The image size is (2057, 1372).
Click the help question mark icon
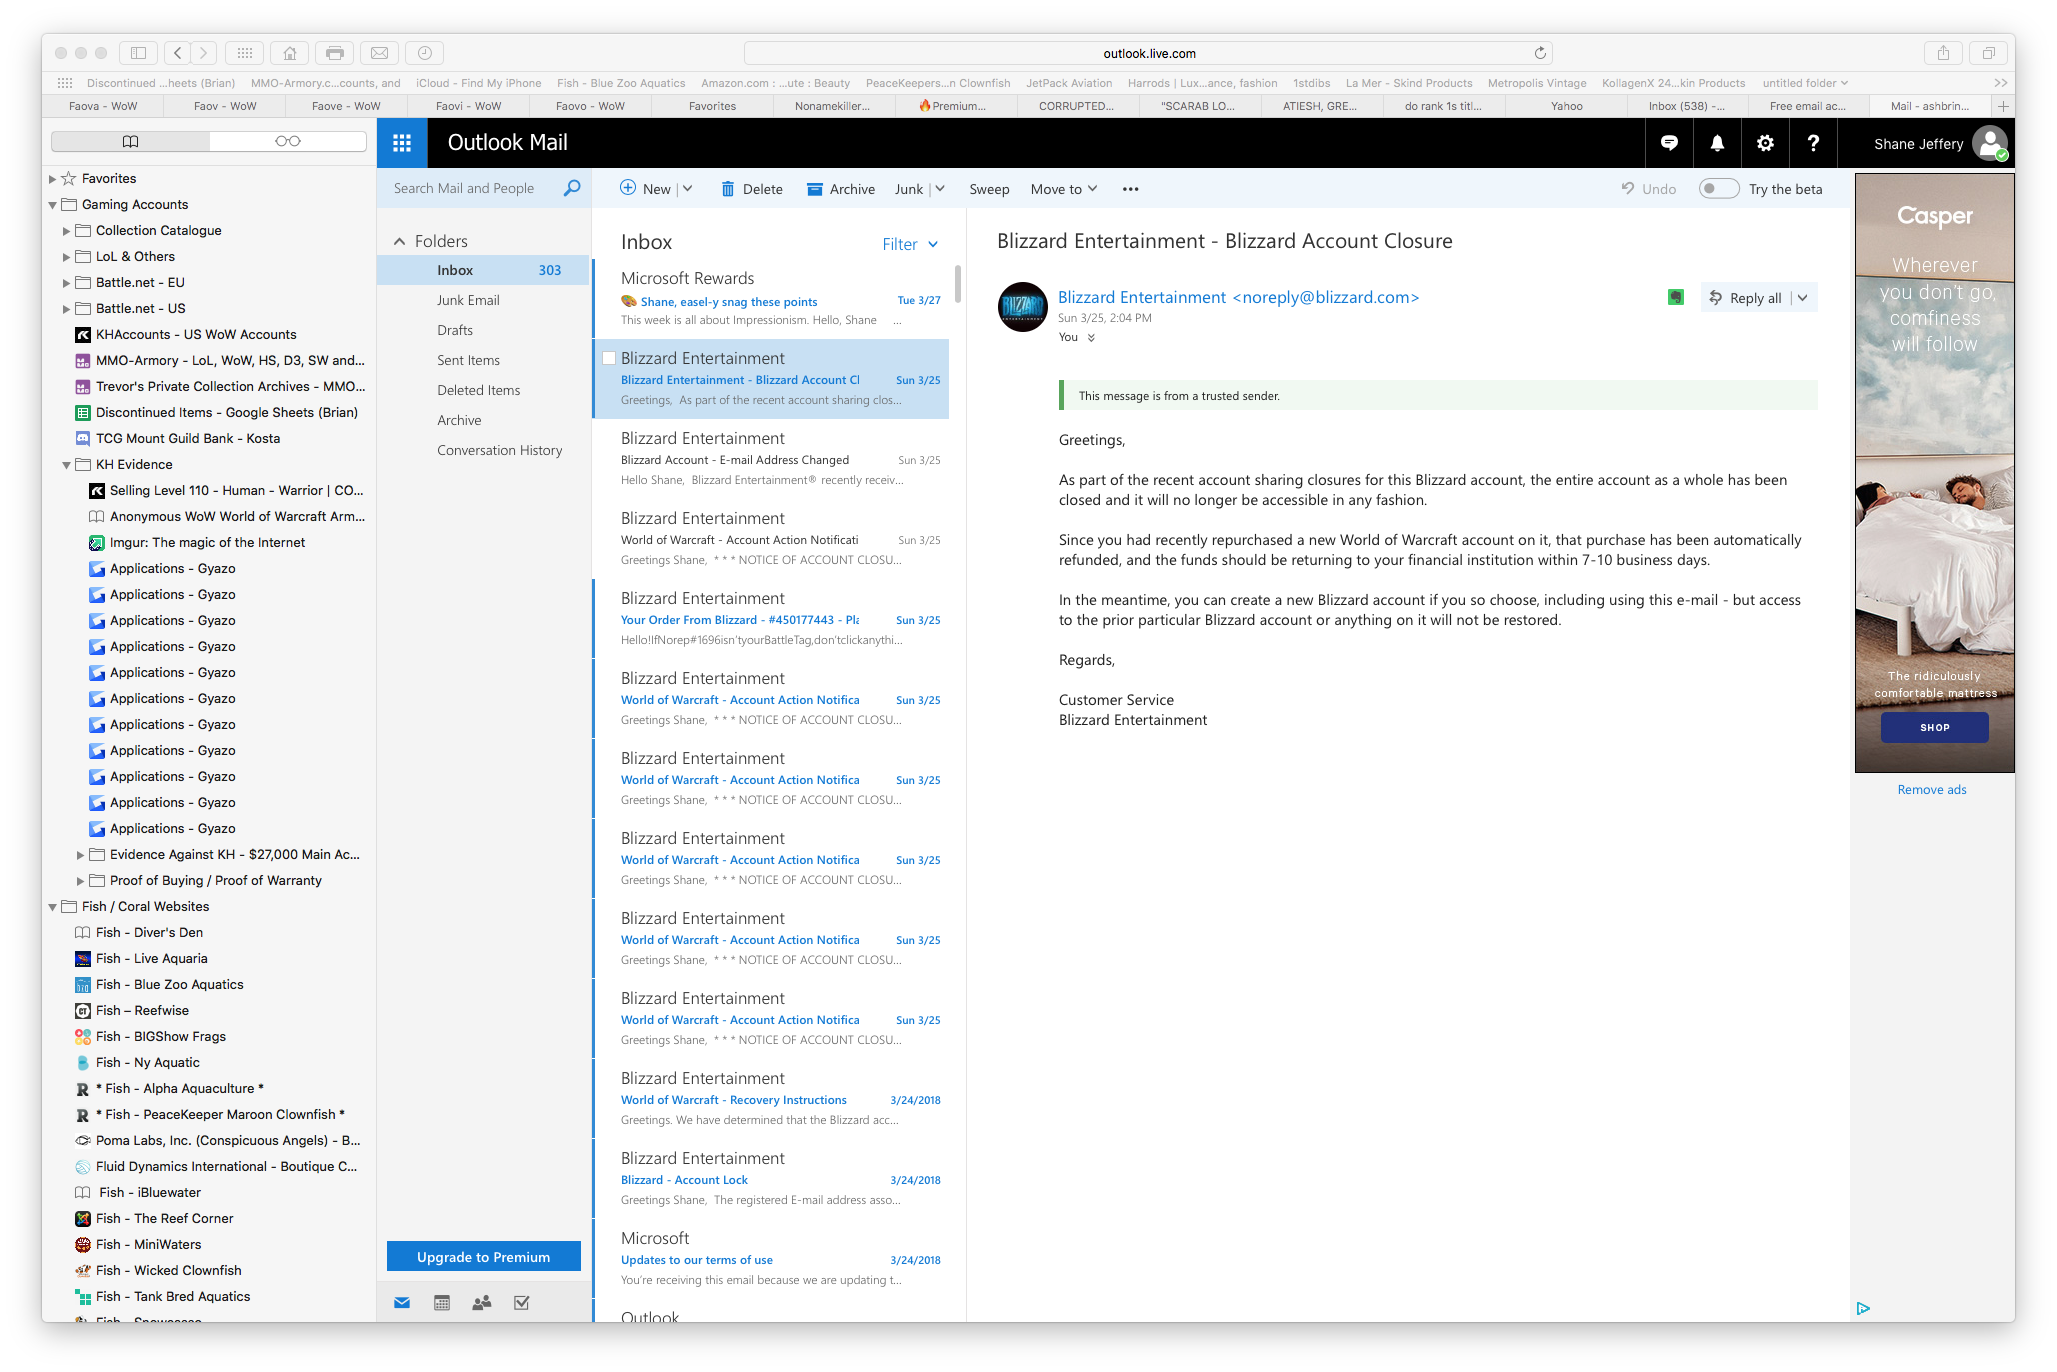coord(1813,143)
